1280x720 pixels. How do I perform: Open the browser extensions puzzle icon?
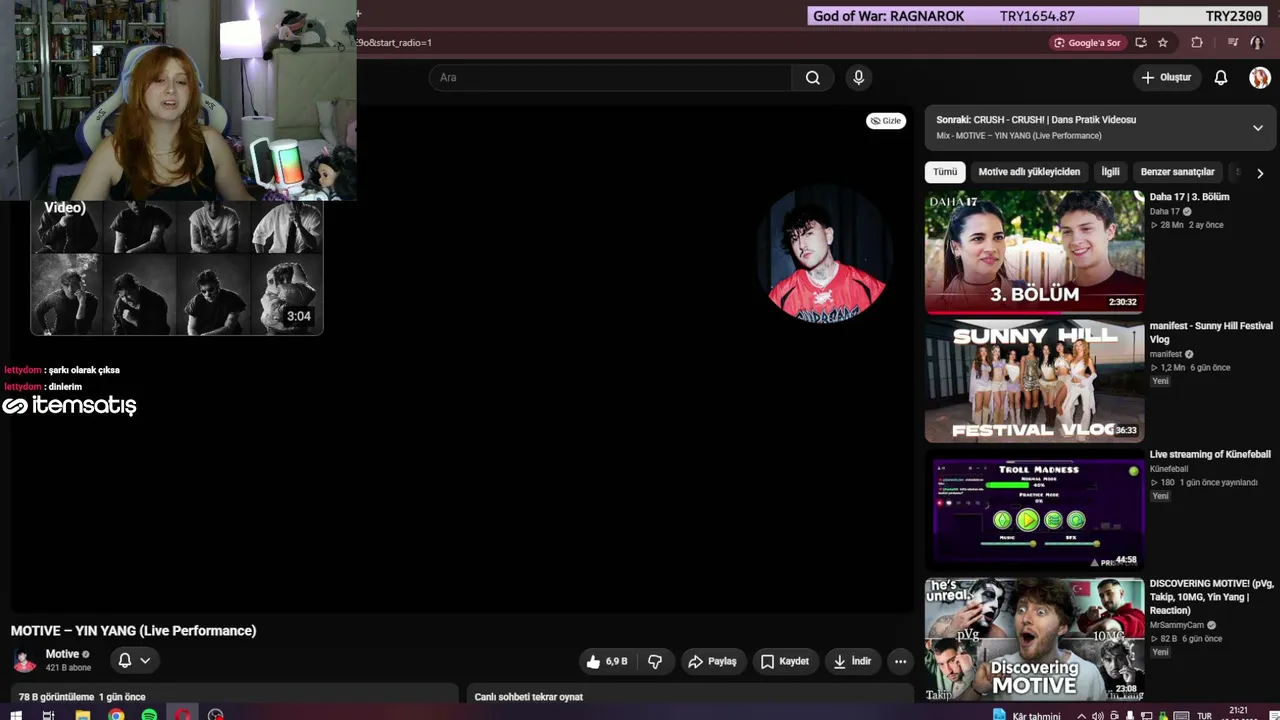[x=1197, y=43]
